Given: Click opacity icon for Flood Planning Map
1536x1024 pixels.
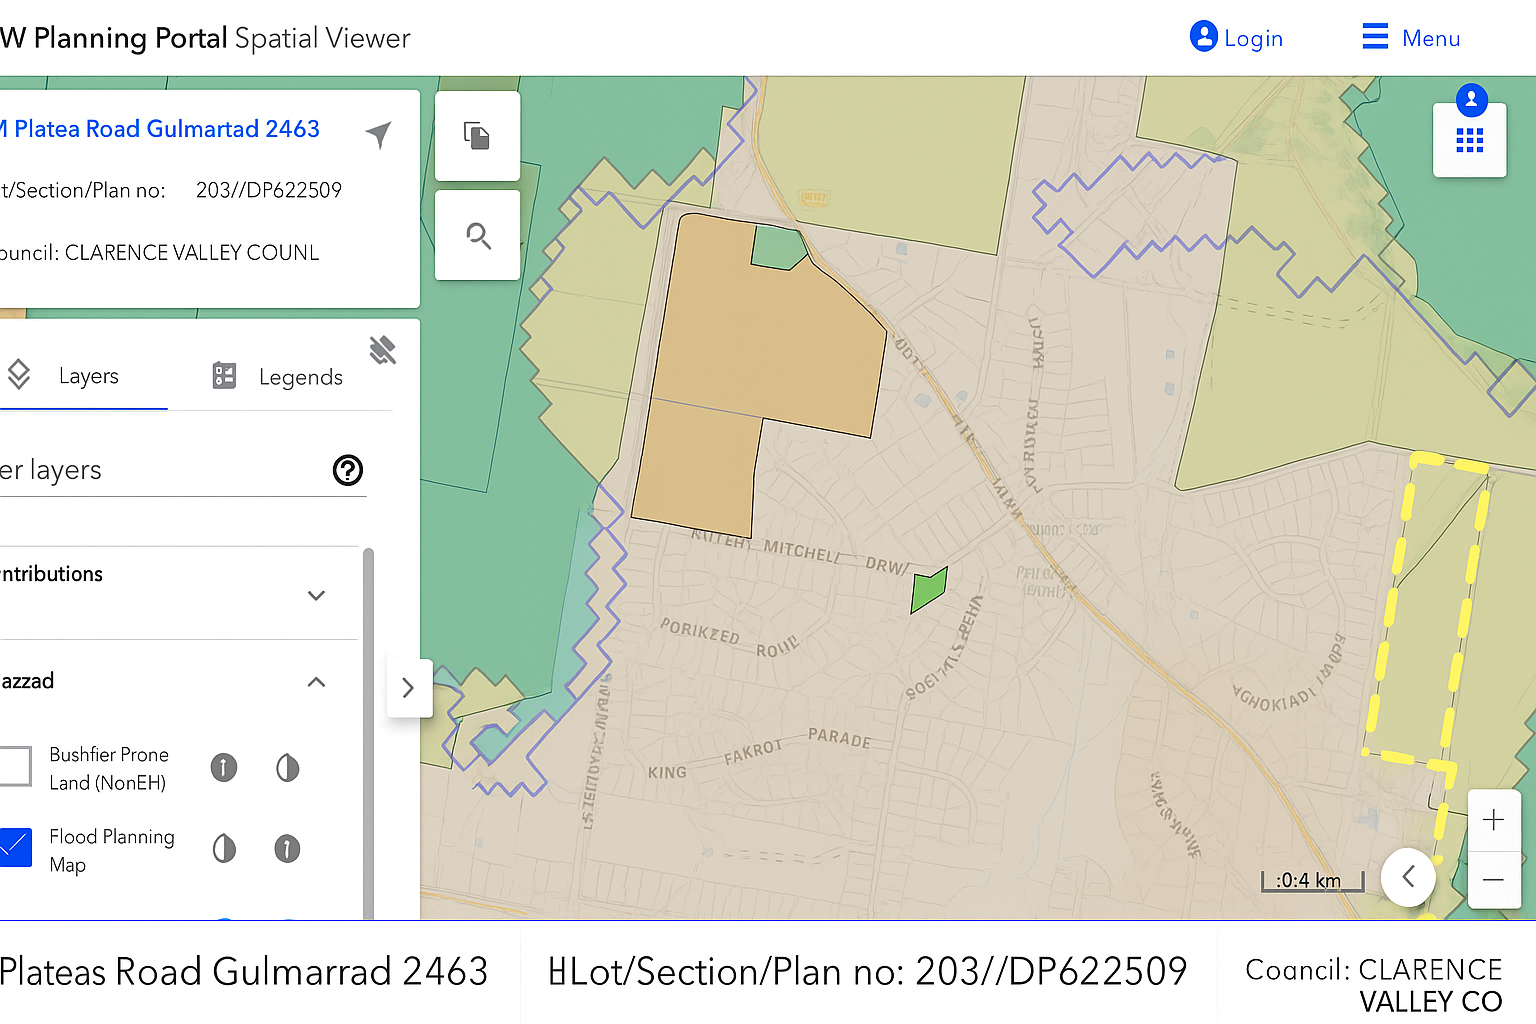Looking at the screenshot, I should point(224,849).
